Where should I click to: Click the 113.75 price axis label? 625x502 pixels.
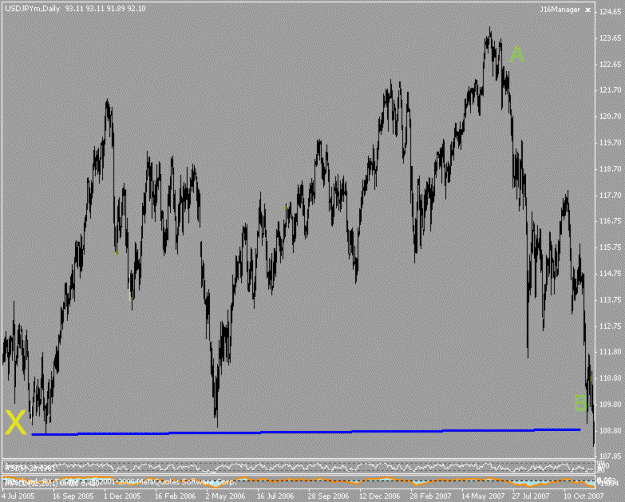coord(610,300)
